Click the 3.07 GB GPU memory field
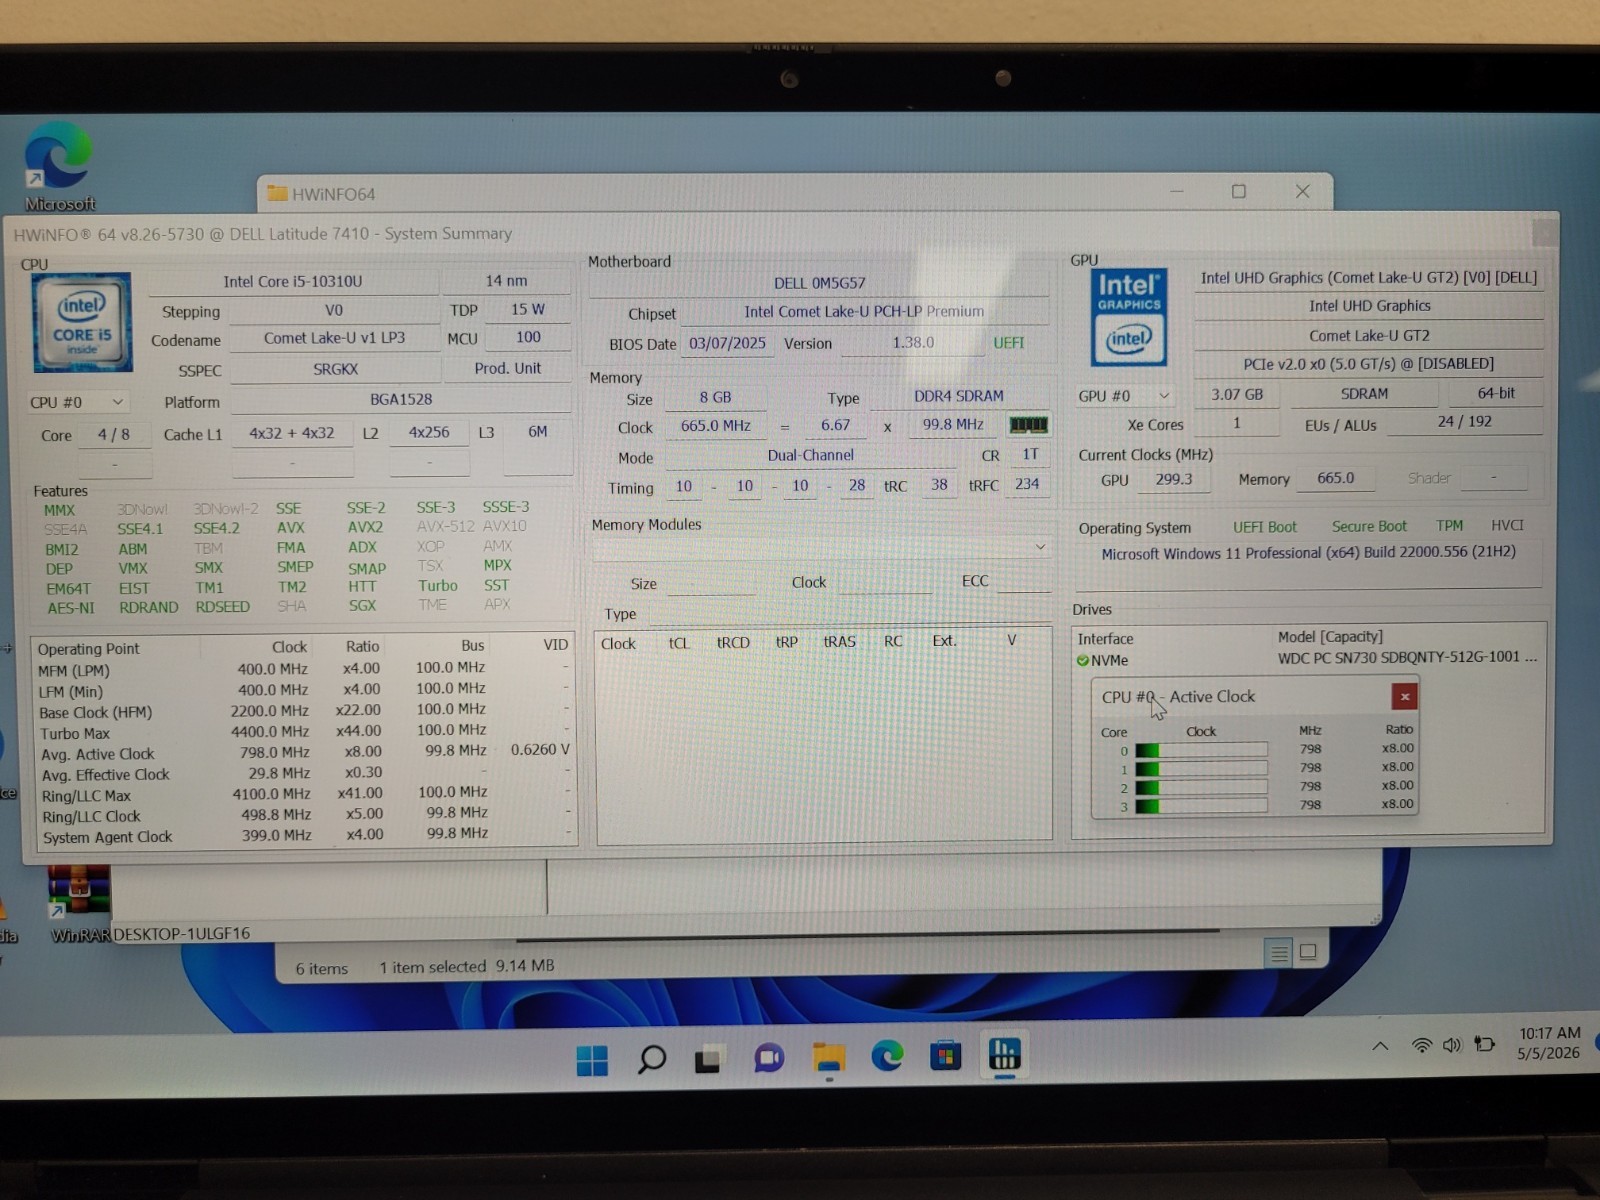The height and width of the screenshot is (1200, 1600). (1237, 395)
